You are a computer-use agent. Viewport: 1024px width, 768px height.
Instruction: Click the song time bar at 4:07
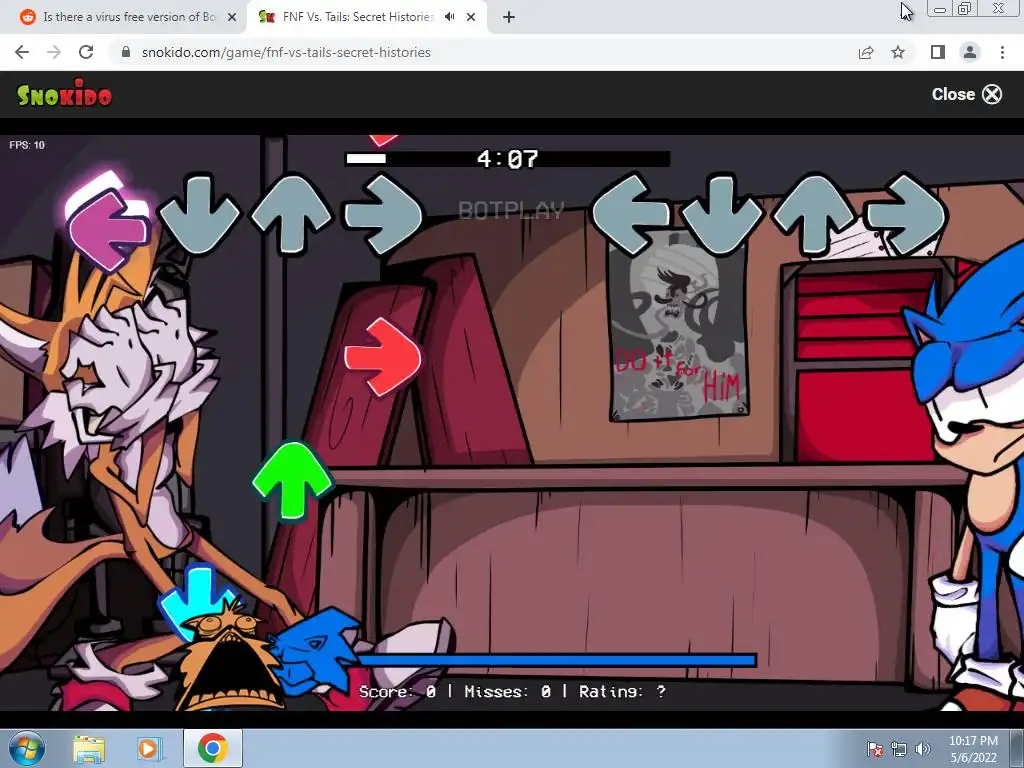pyautogui.click(x=507, y=159)
